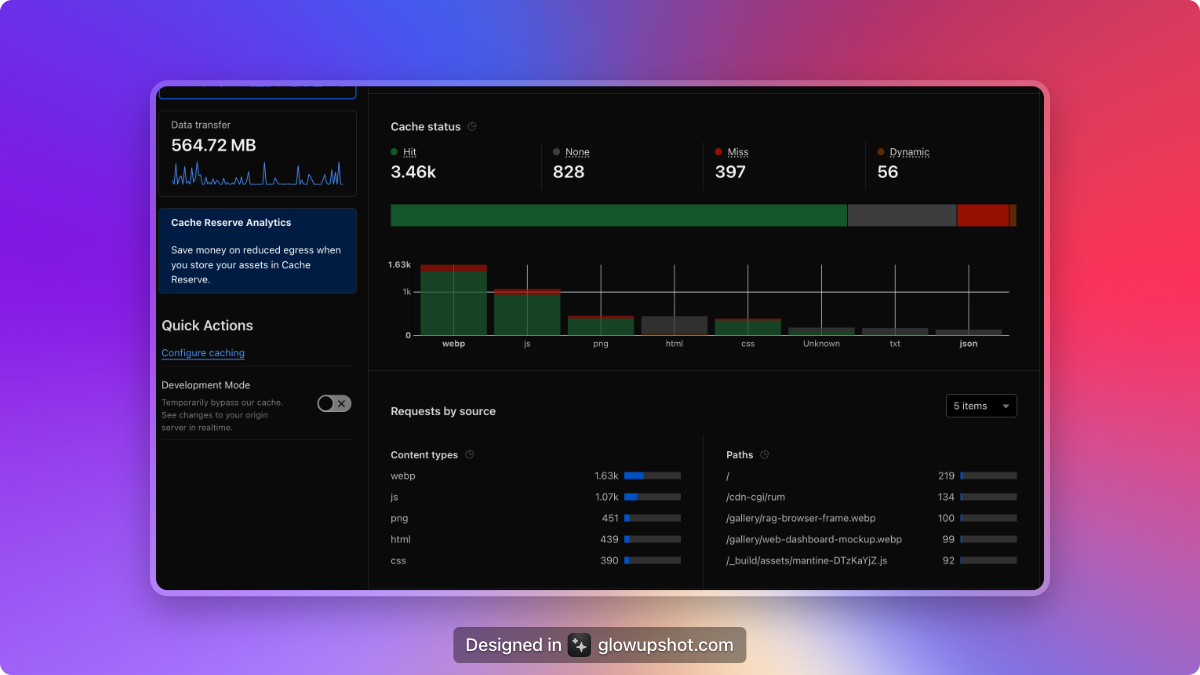Image resolution: width=1200 pixels, height=675 pixels.
Task: Click the underlined Dynamic label
Action: [x=909, y=152]
